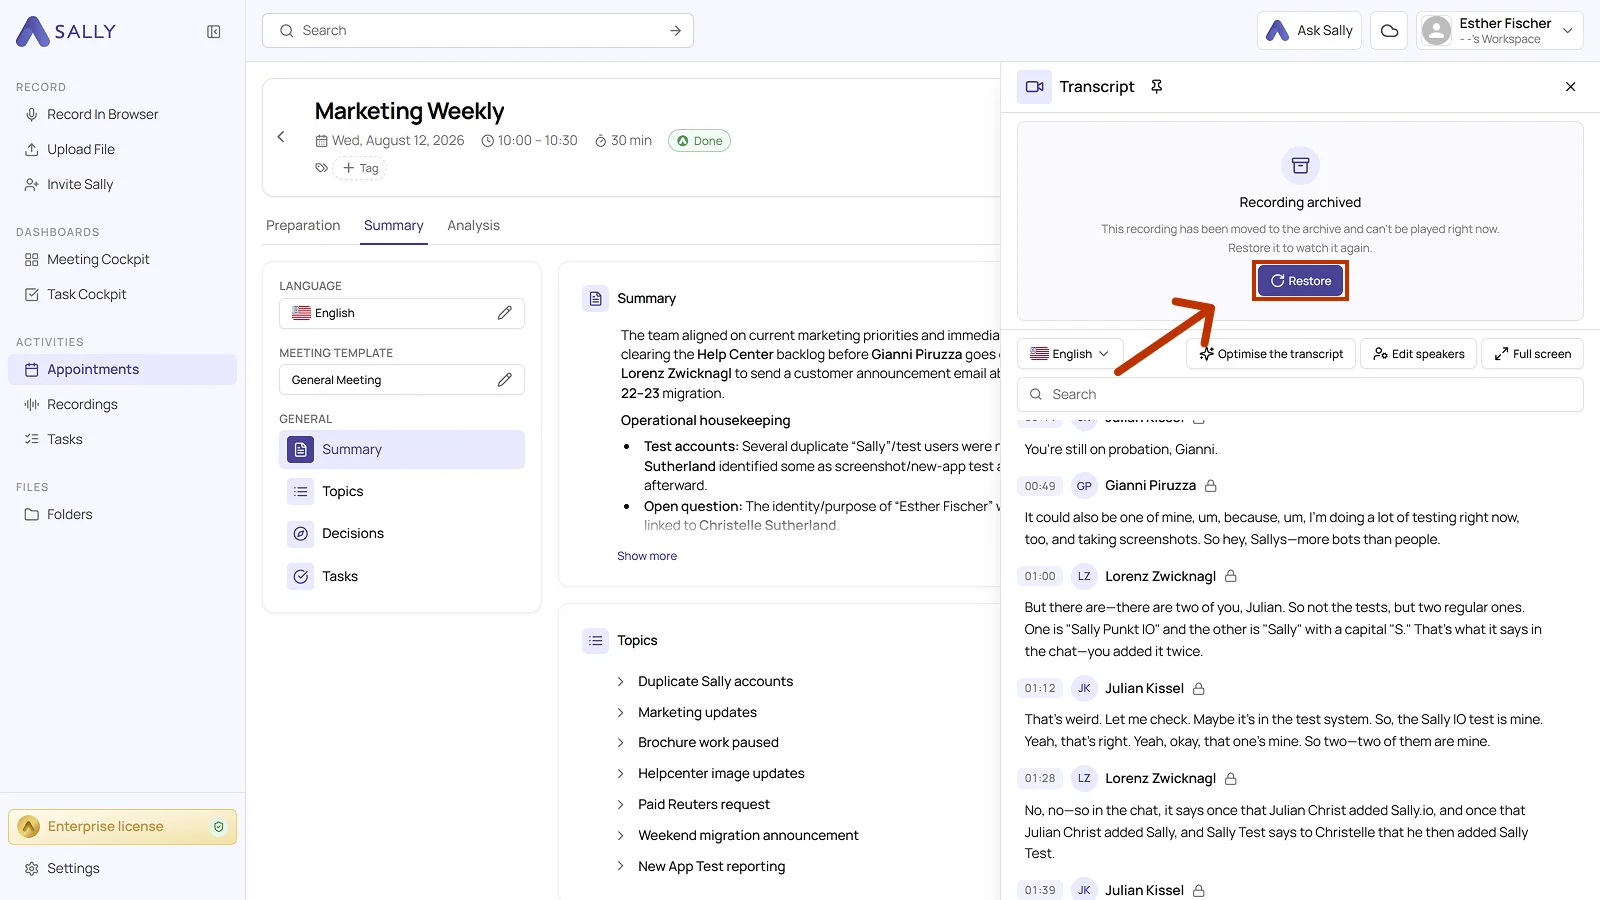The image size is (1600, 900).
Task: Restore the archived recording
Action: pos(1300,281)
